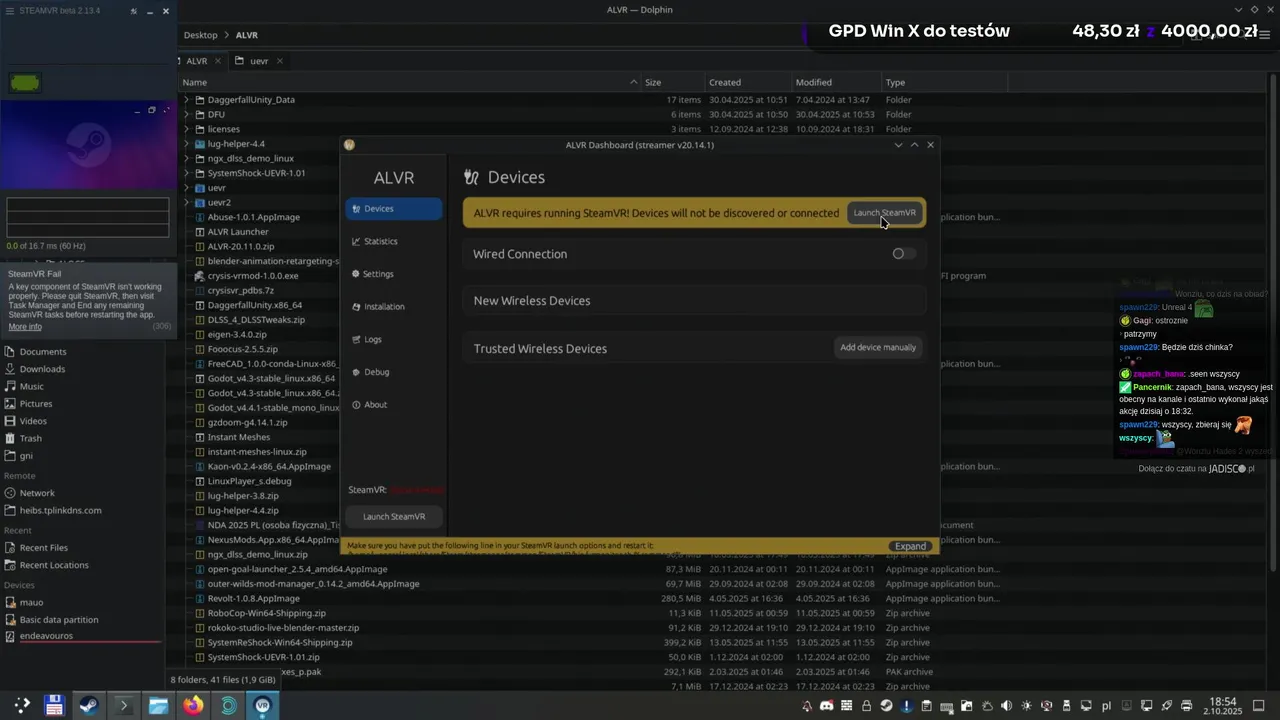Open Firefox from the taskbar
This screenshot has height=720, width=1280.
193,705
